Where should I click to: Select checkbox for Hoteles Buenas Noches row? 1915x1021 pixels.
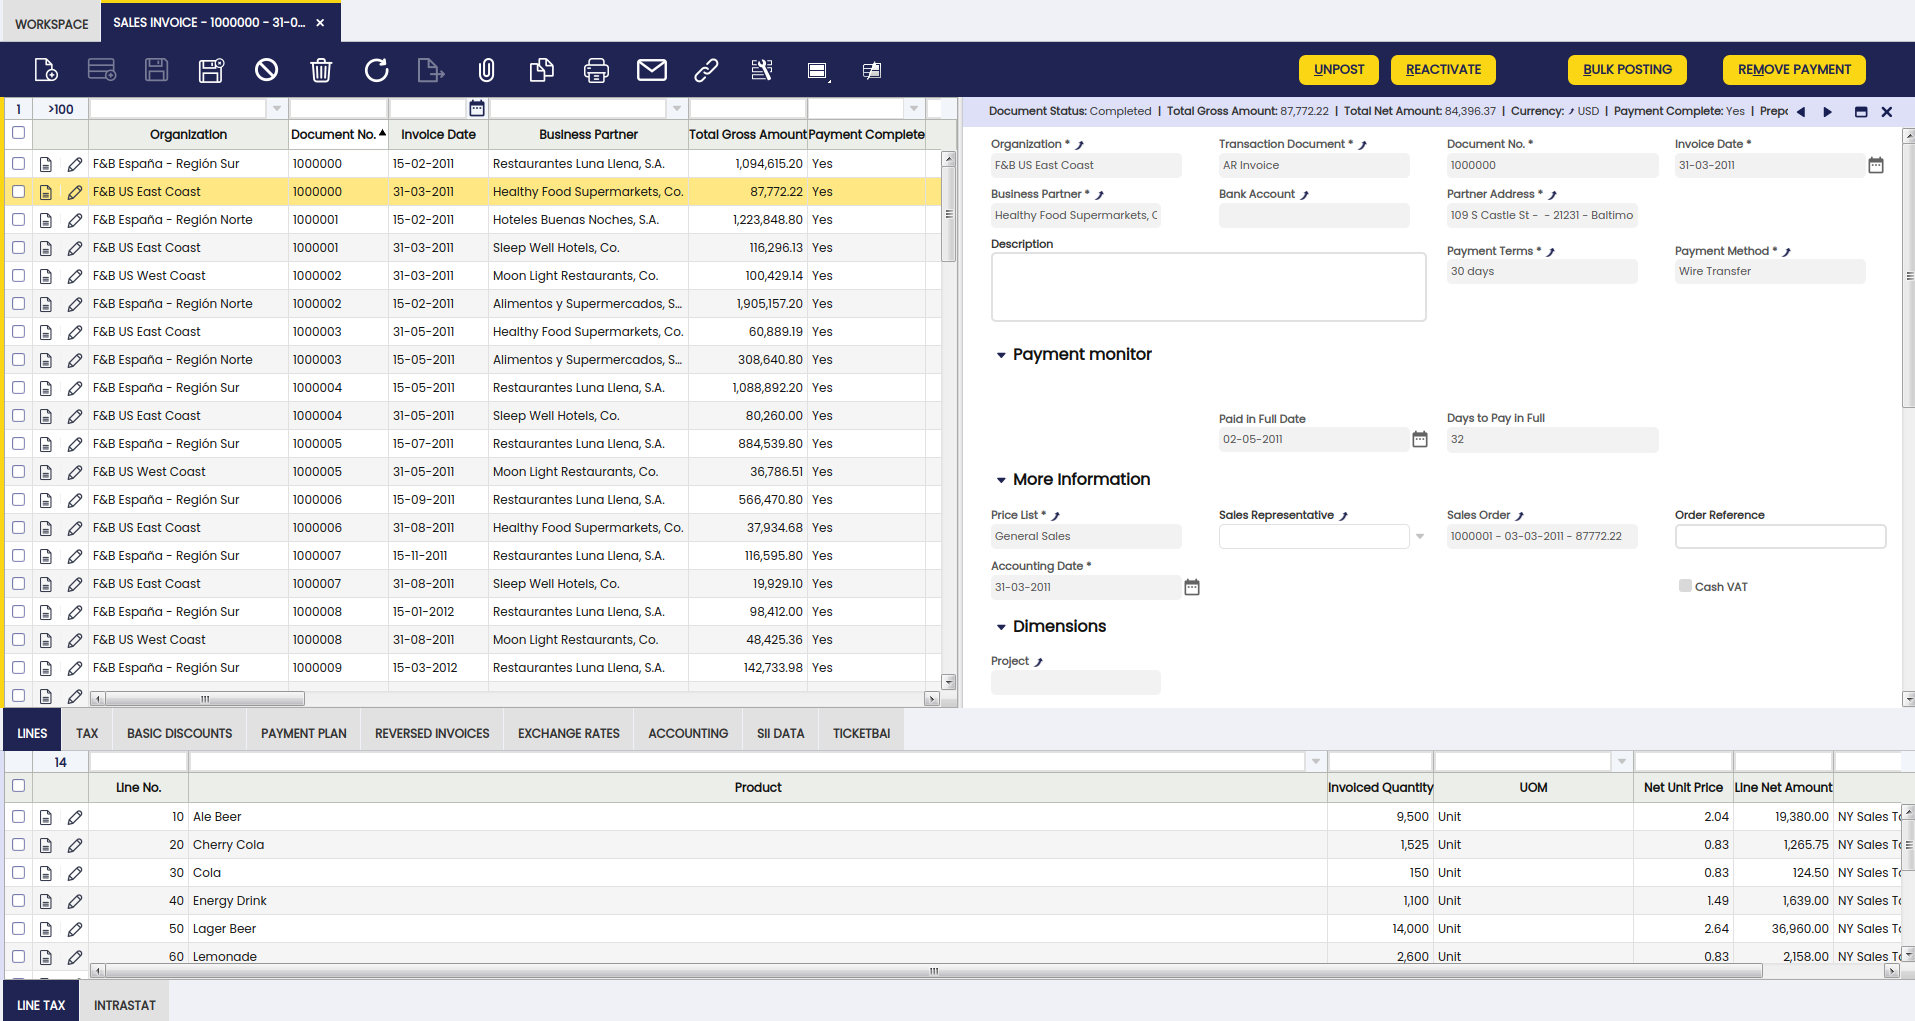pos(18,219)
